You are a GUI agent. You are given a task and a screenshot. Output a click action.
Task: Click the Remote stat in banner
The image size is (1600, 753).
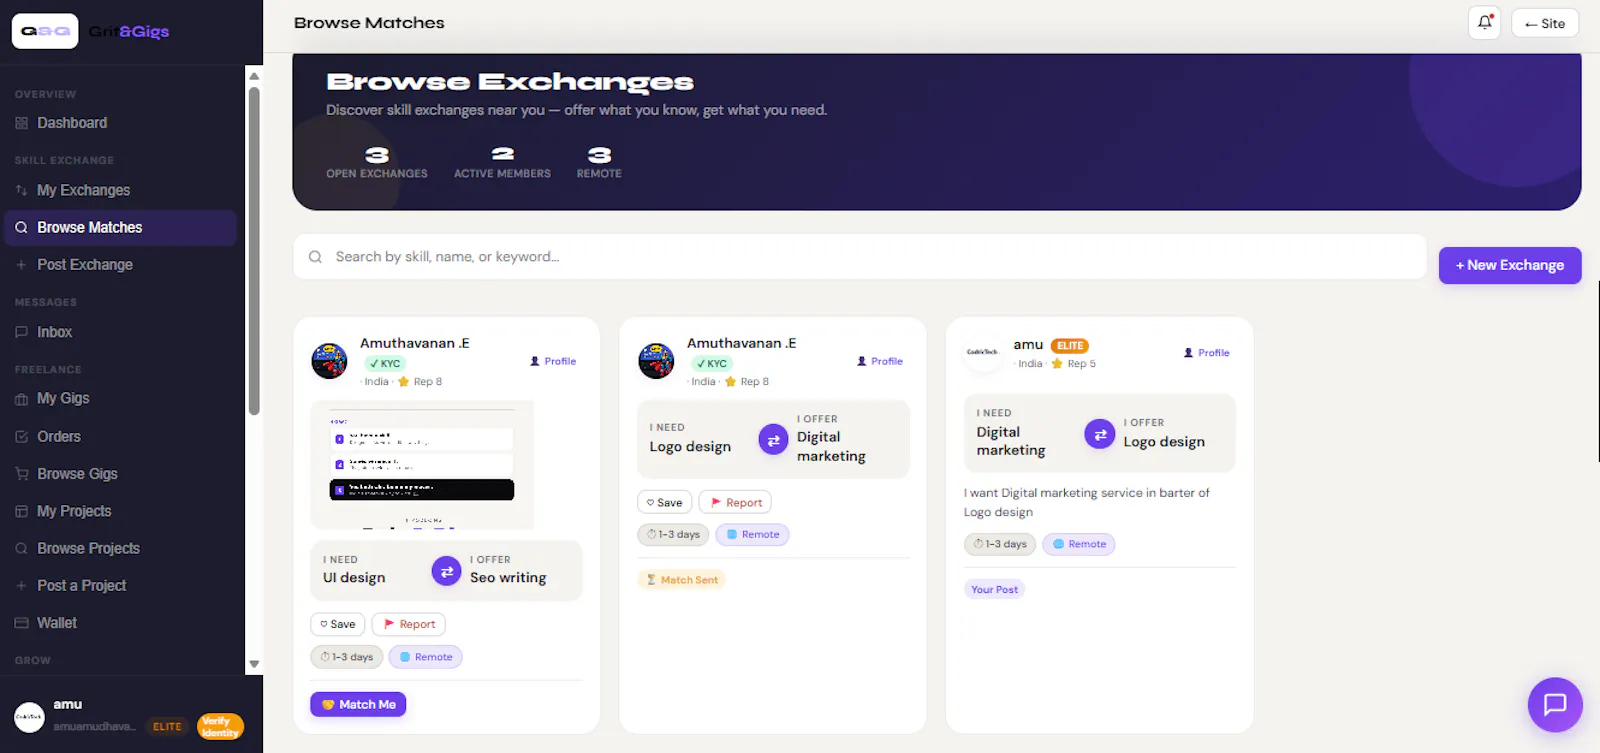(x=599, y=162)
